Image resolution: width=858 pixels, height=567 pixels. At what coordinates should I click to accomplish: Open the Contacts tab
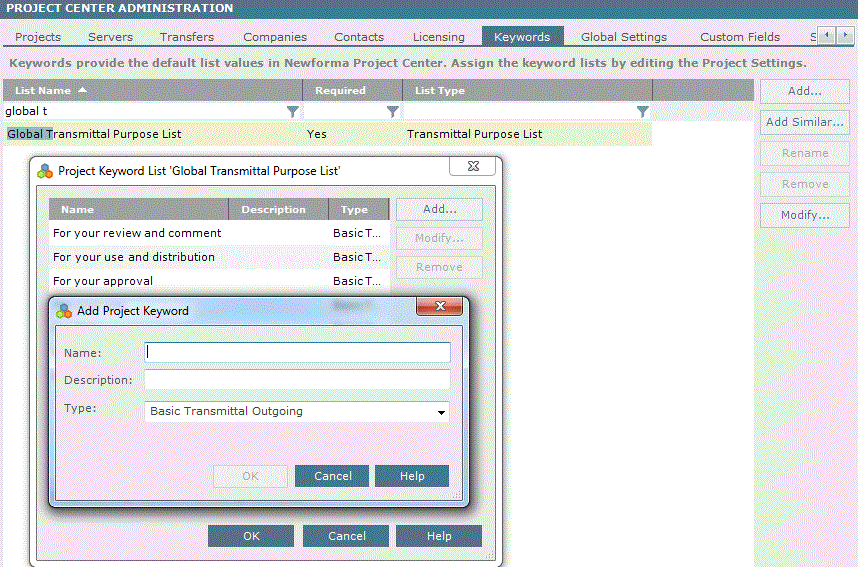(x=359, y=37)
